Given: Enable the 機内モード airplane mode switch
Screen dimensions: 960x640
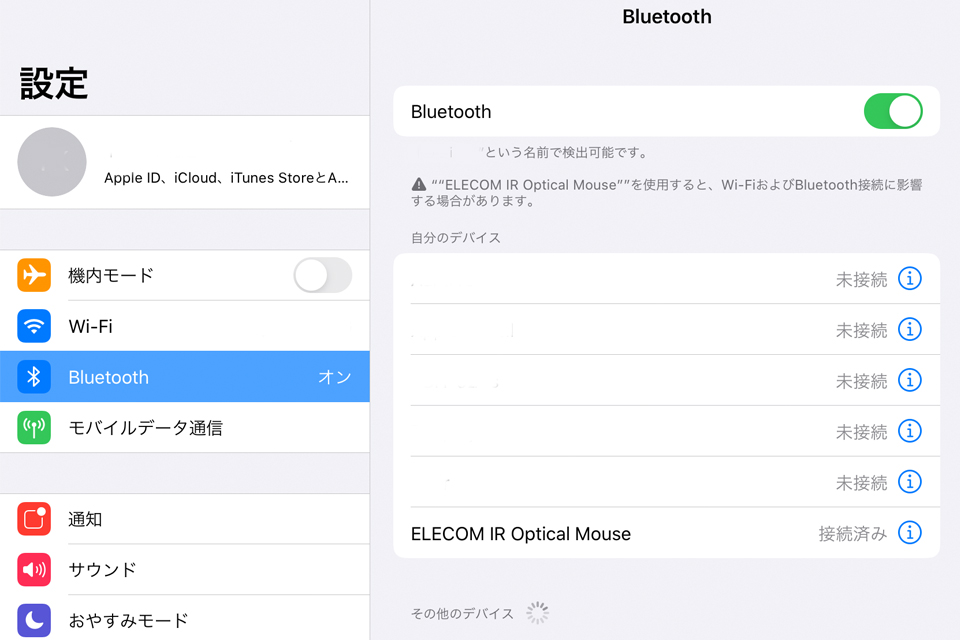Looking at the screenshot, I should (323, 275).
